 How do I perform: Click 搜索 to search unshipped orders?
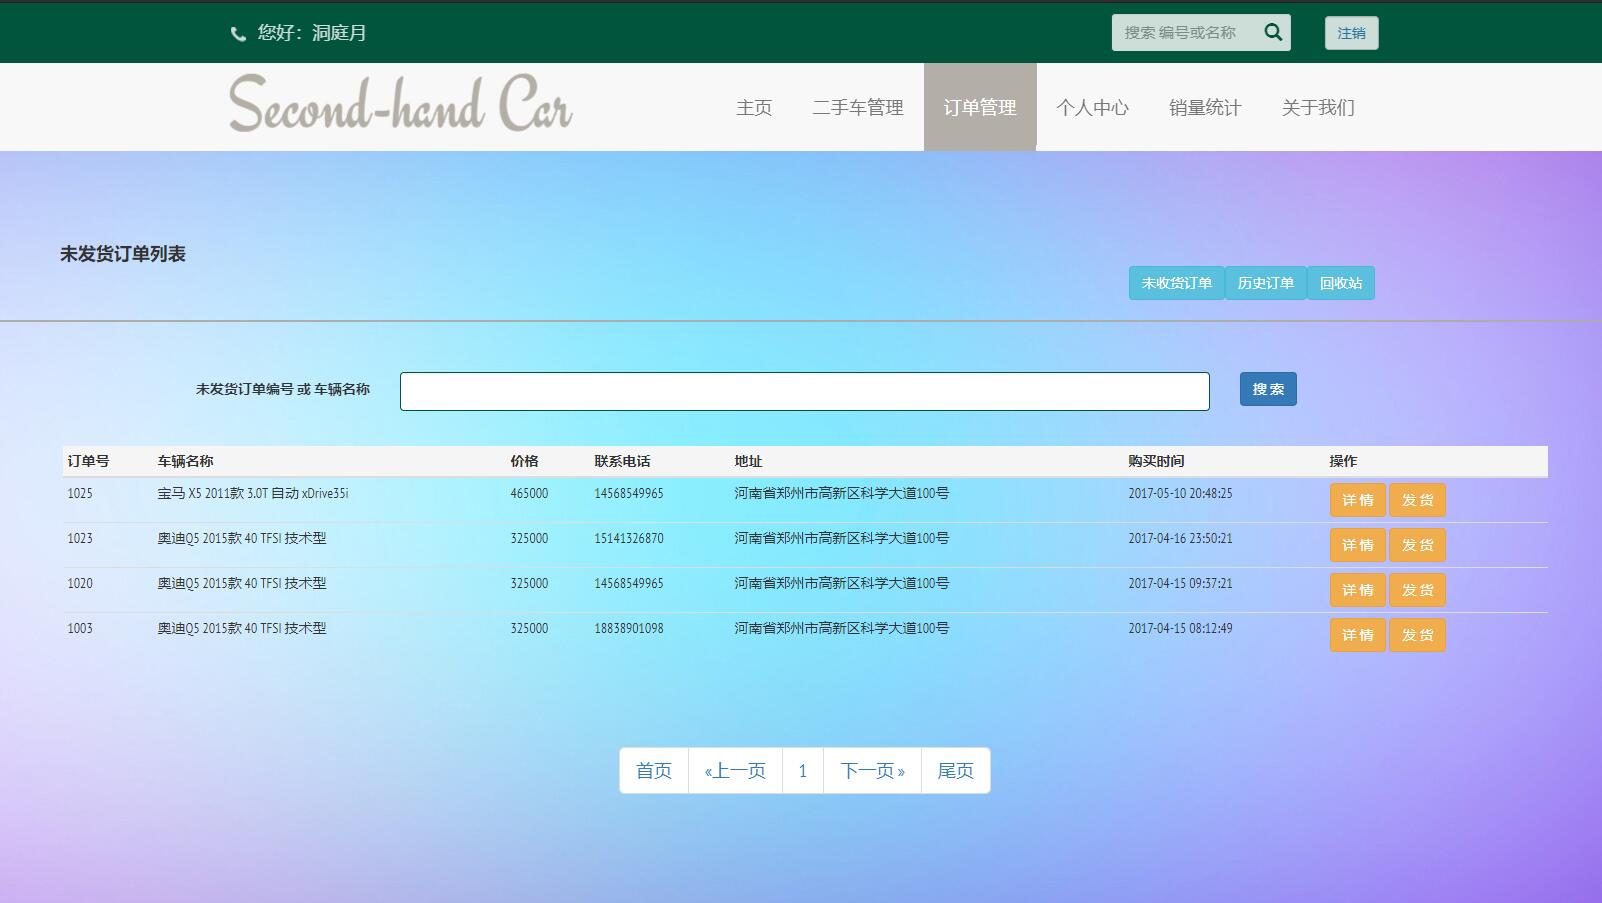tap(1267, 389)
